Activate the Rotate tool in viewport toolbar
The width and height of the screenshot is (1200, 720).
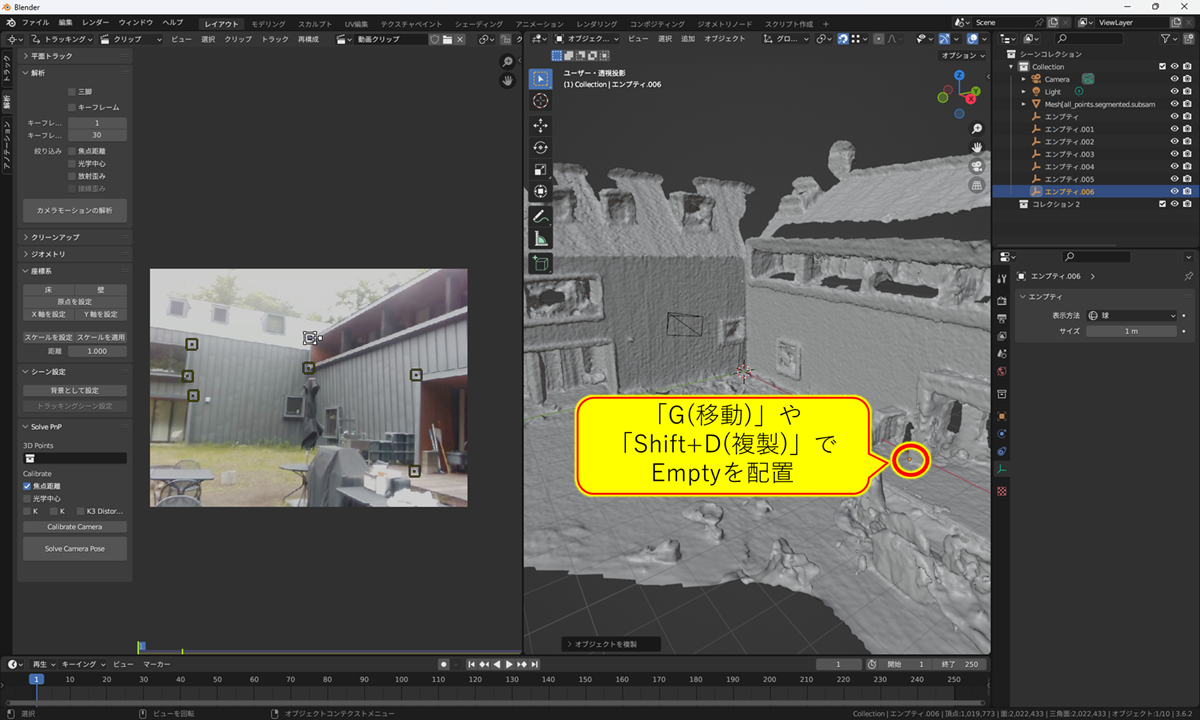click(540, 147)
